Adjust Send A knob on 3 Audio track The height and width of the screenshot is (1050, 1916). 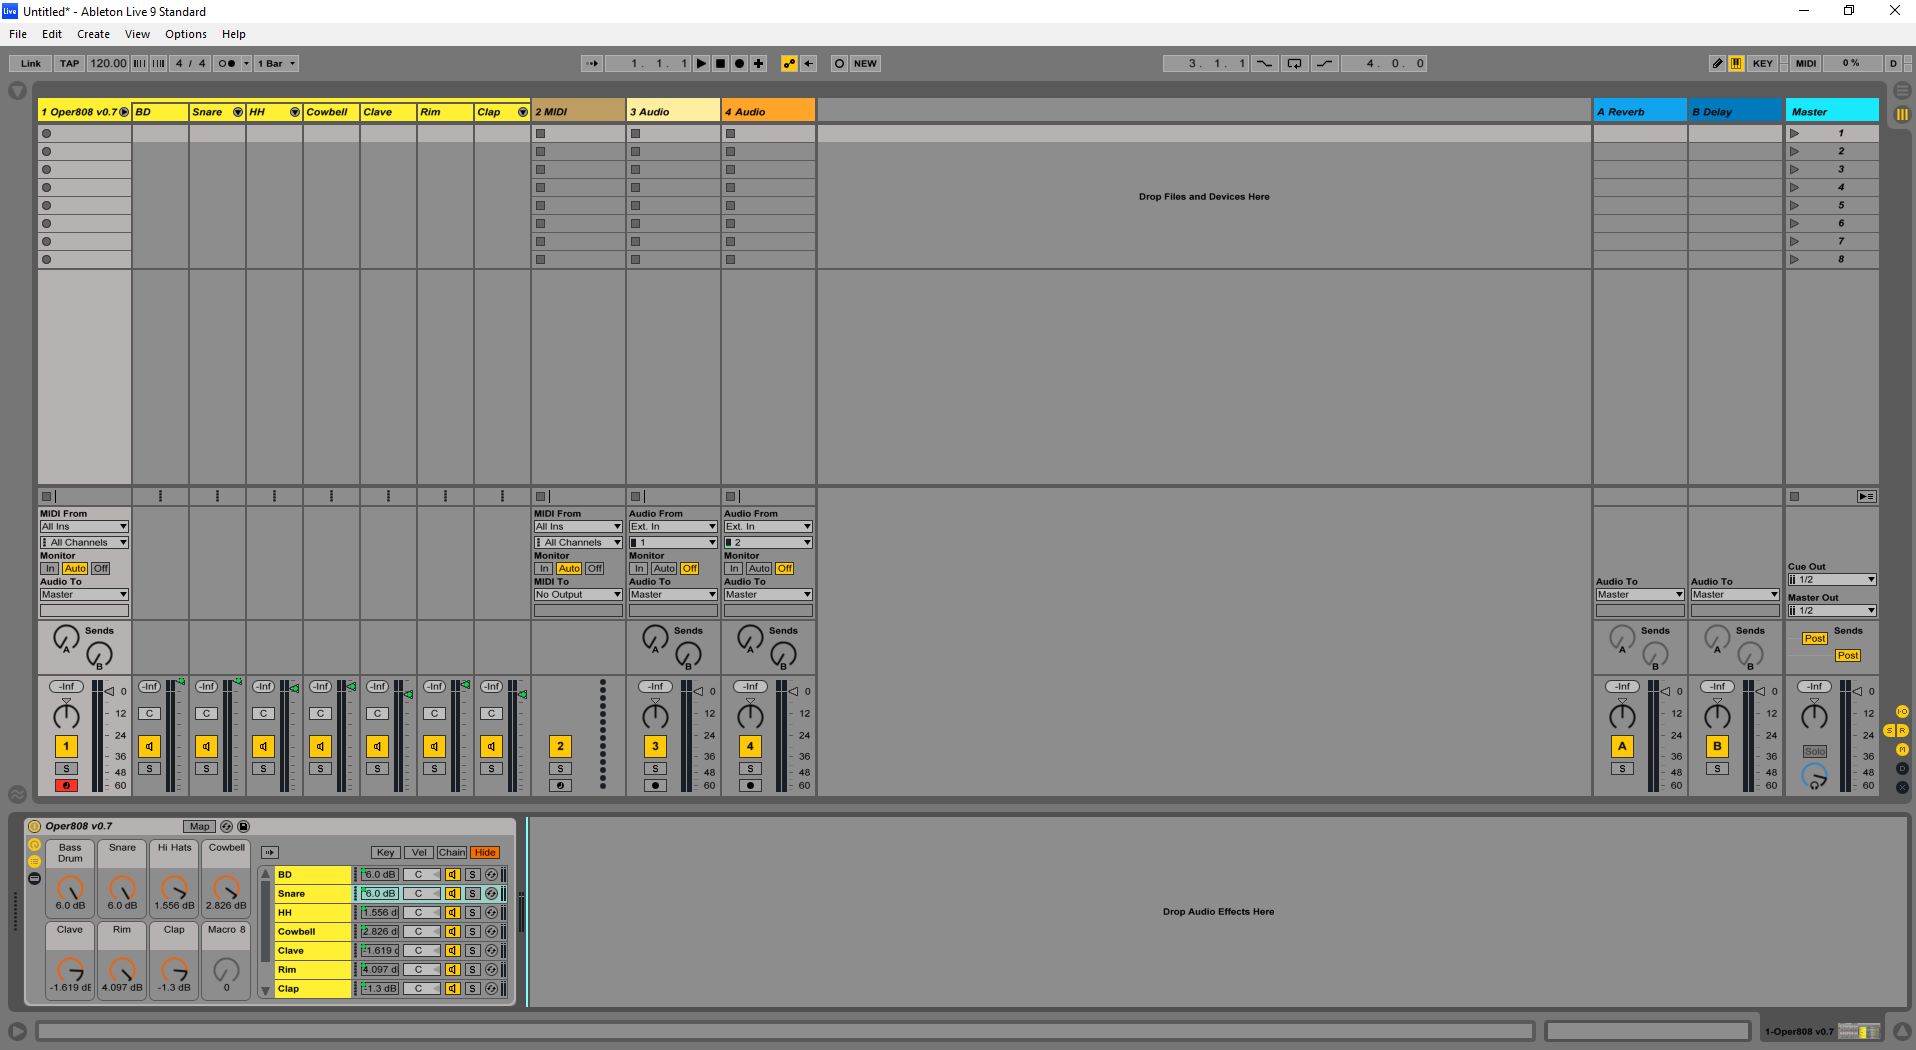(x=655, y=638)
